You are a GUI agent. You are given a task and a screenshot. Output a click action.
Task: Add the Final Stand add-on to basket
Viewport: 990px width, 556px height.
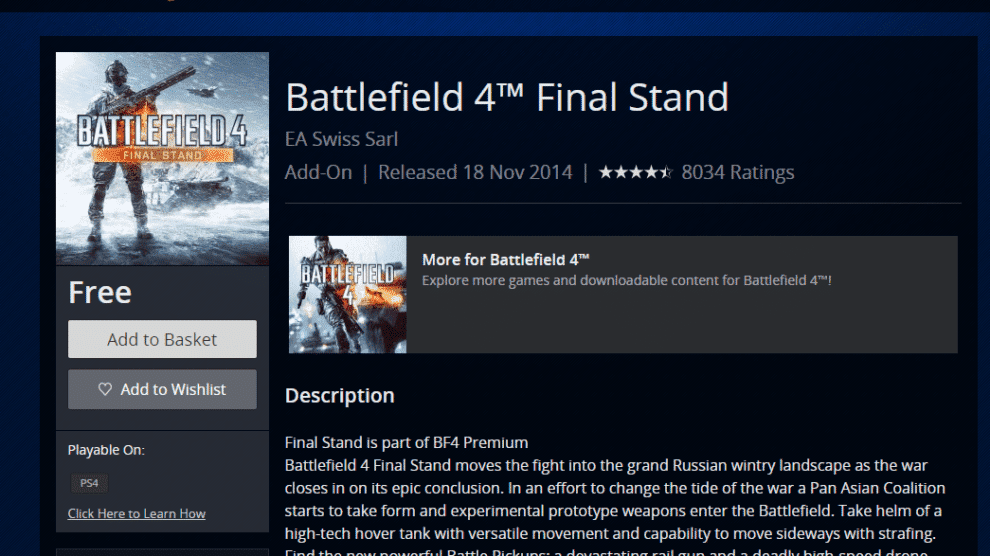[x=162, y=340]
